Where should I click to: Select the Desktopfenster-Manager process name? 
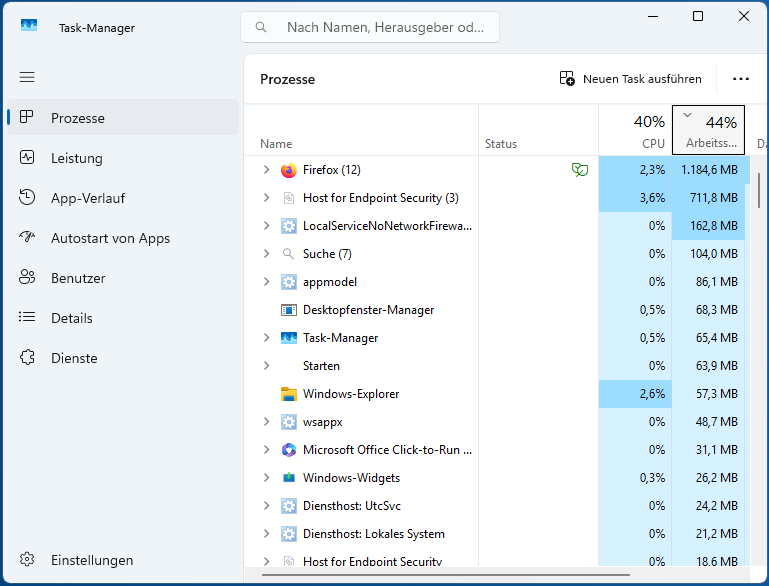tap(368, 310)
